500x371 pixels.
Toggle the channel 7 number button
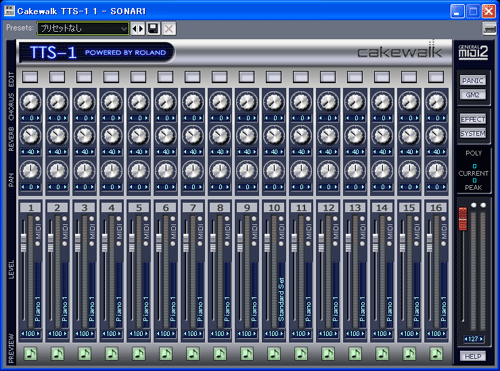(x=193, y=208)
